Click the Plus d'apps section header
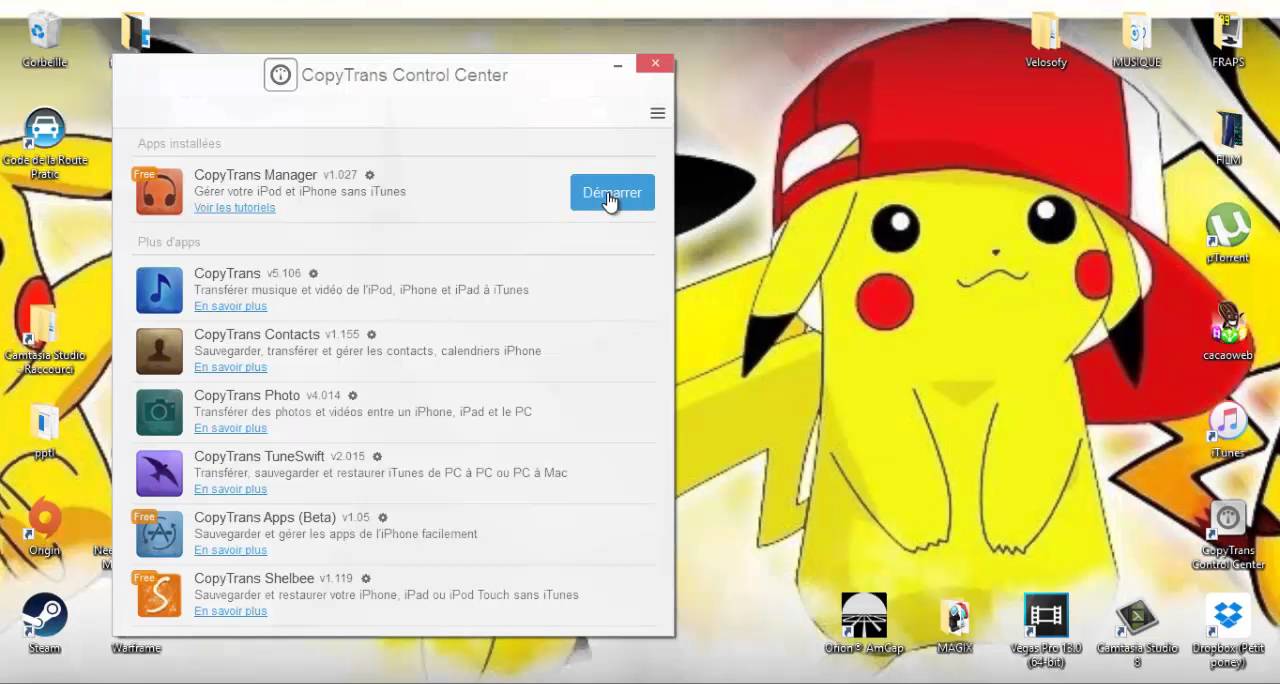The image size is (1280, 684). [x=169, y=242]
